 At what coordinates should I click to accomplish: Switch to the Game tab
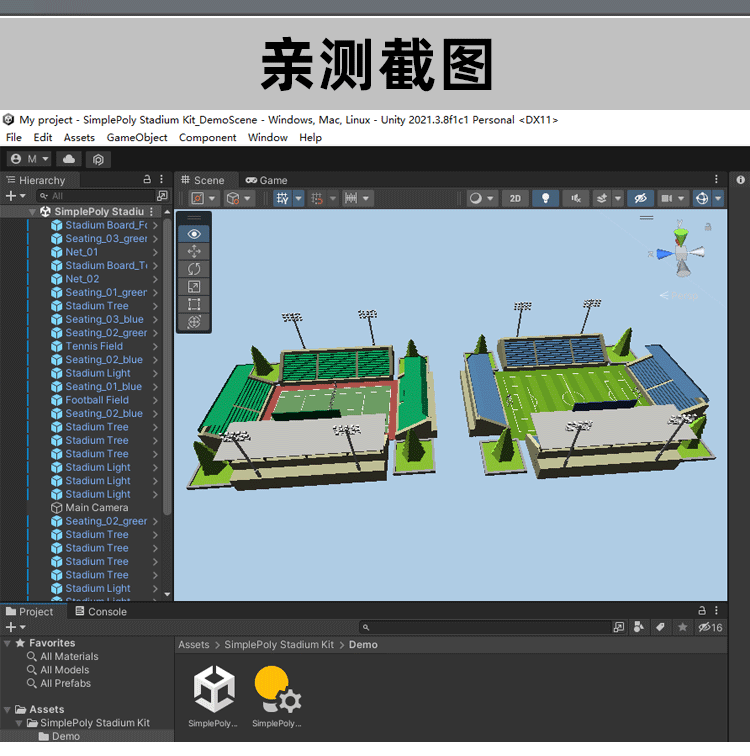coord(266,180)
